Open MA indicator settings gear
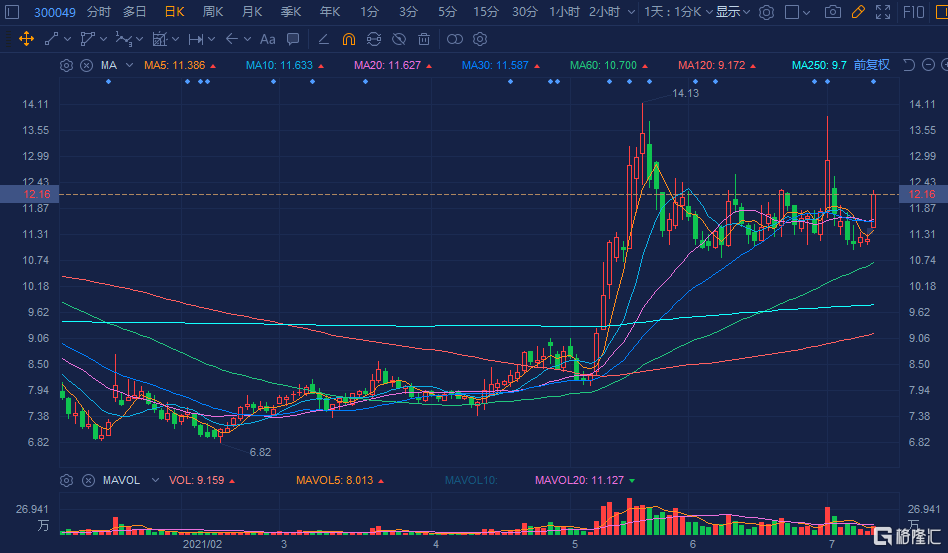 [66, 65]
